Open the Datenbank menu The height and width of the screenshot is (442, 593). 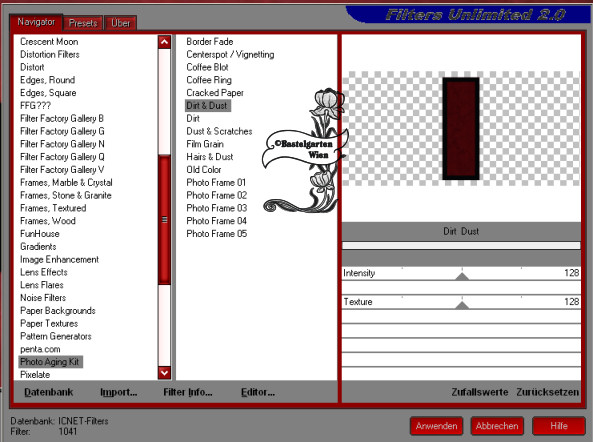point(48,392)
